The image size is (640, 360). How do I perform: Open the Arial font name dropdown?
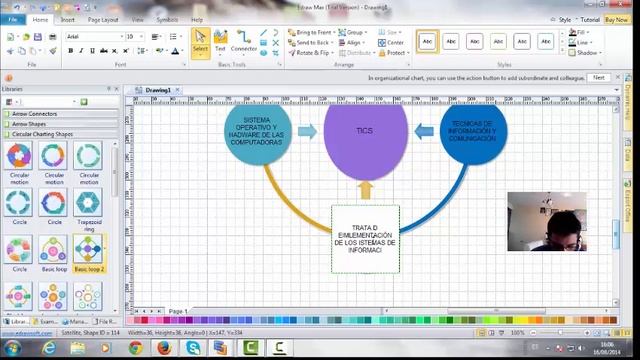click(x=122, y=37)
